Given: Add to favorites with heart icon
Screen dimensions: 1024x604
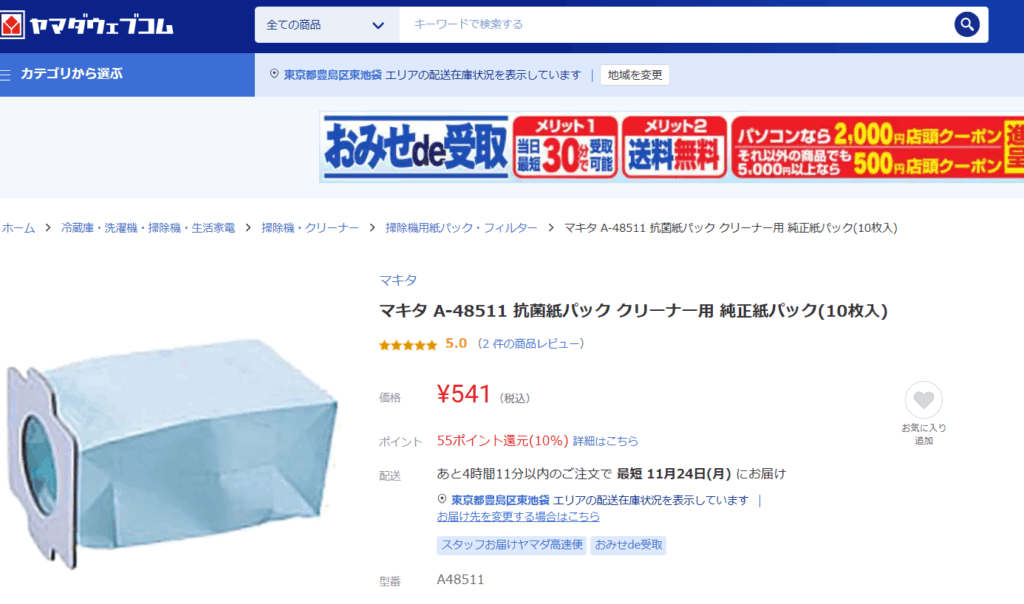Looking at the screenshot, I should (923, 400).
